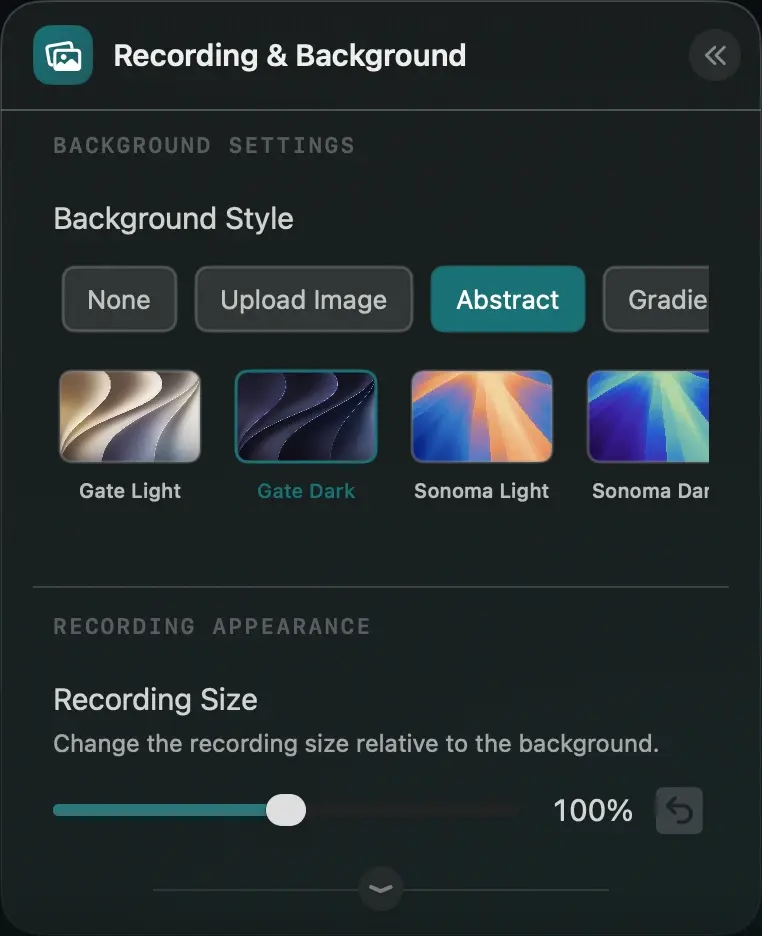Choose Upload Image background style

[304, 299]
